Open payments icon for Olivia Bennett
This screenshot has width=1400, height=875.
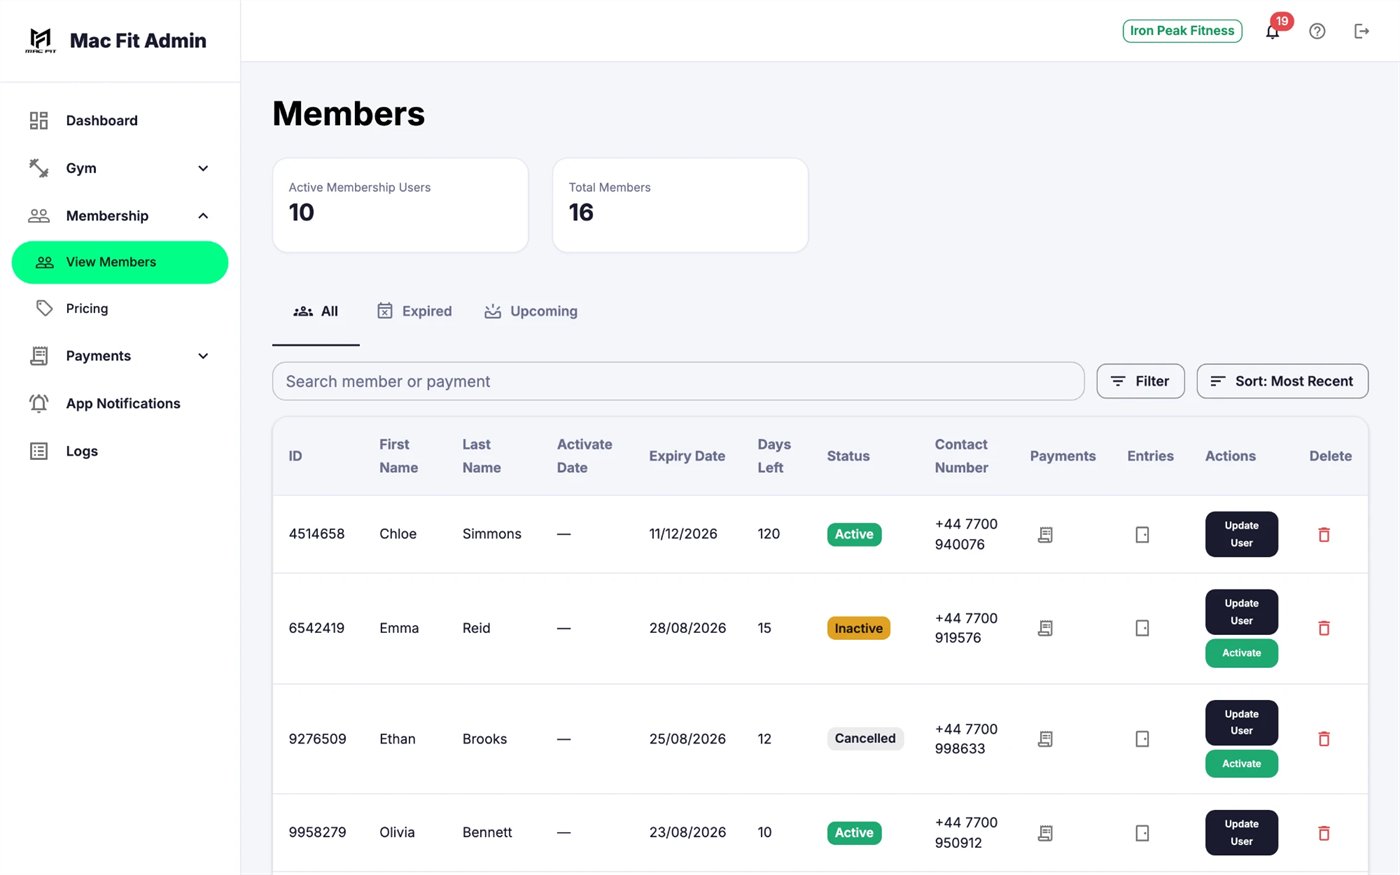tap(1045, 833)
